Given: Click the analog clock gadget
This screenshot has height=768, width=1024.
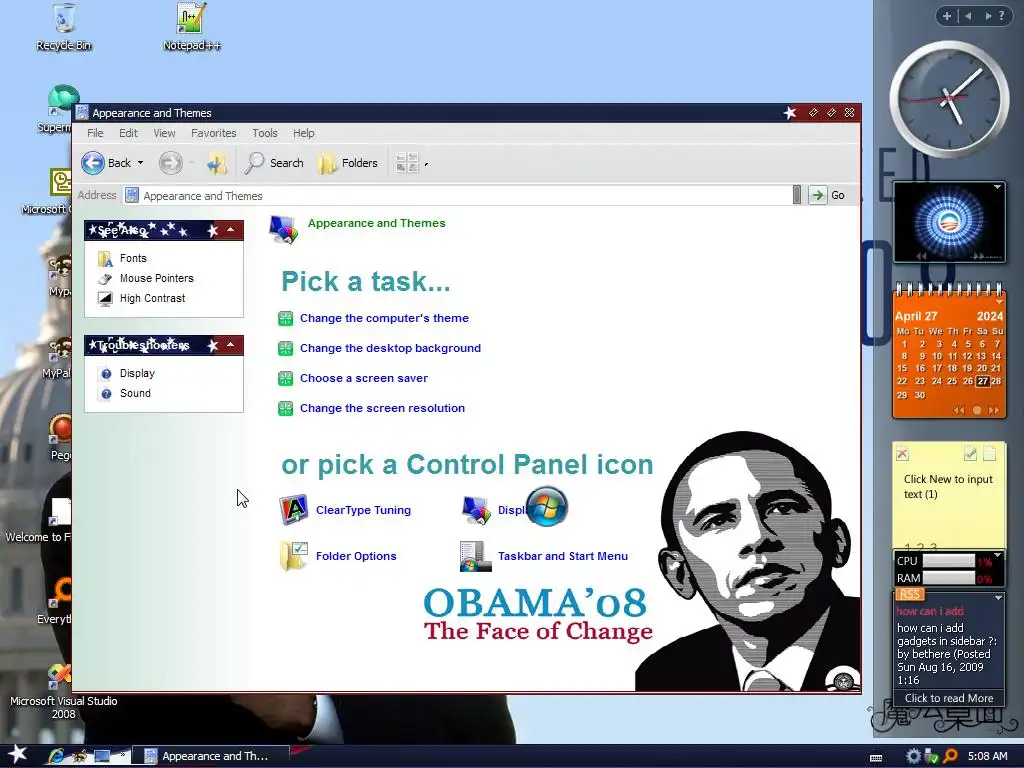Looking at the screenshot, I should click(949, 99).
